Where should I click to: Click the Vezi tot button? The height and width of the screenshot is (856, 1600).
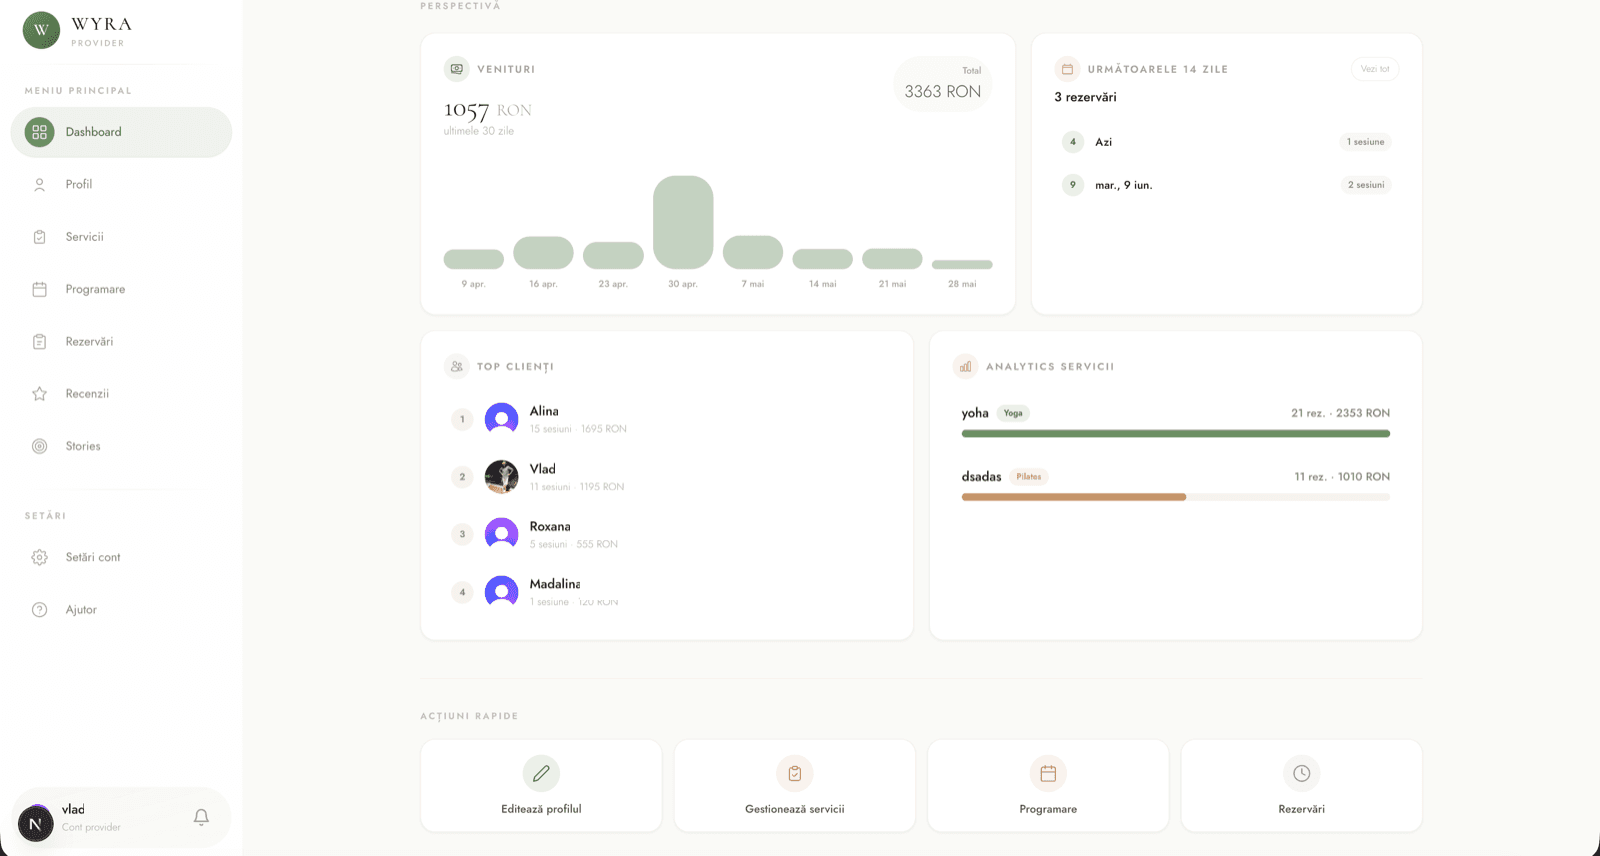(1375, 69)
